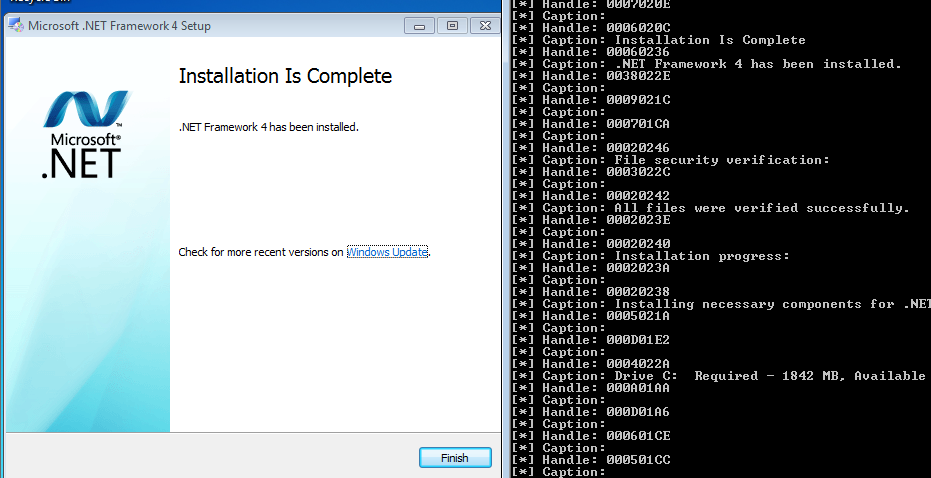This screenshot has height=478, width=931.
Task: Click console line 'Caption: .NET Framework 4 has been installed.'
Action: [x=707, y=64]
